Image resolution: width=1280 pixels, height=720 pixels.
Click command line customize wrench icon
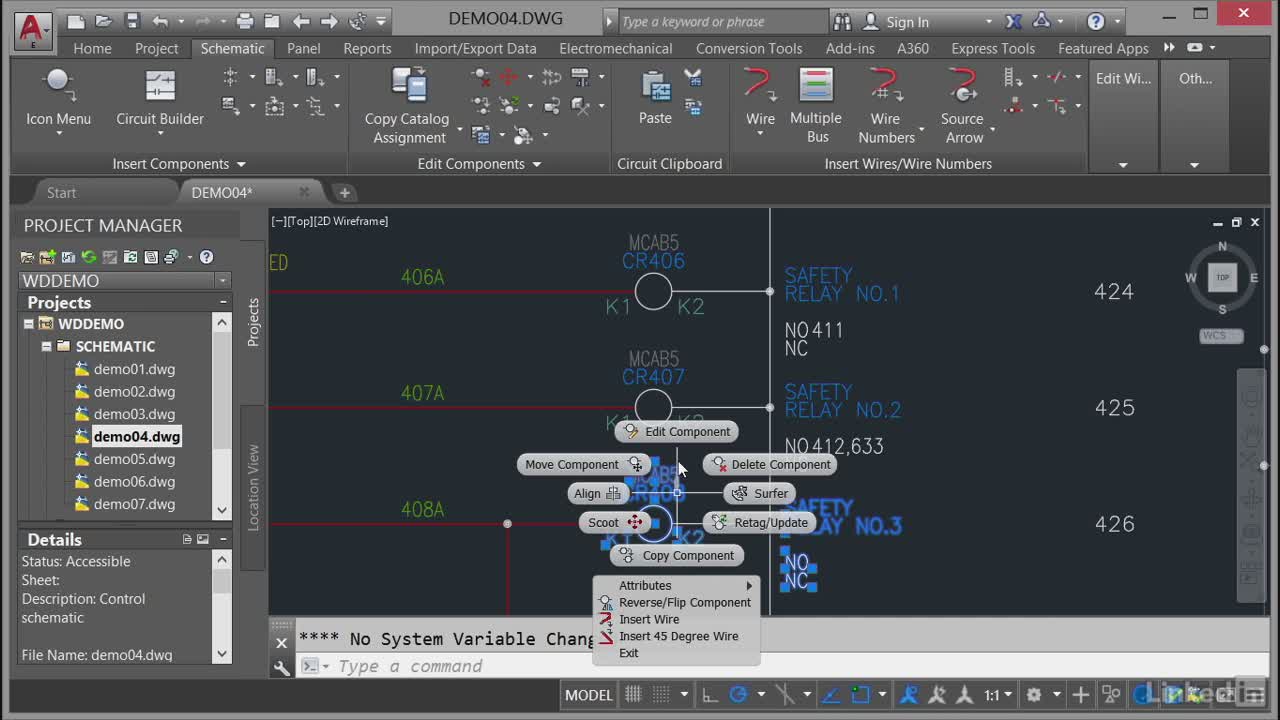click(282, 667)
